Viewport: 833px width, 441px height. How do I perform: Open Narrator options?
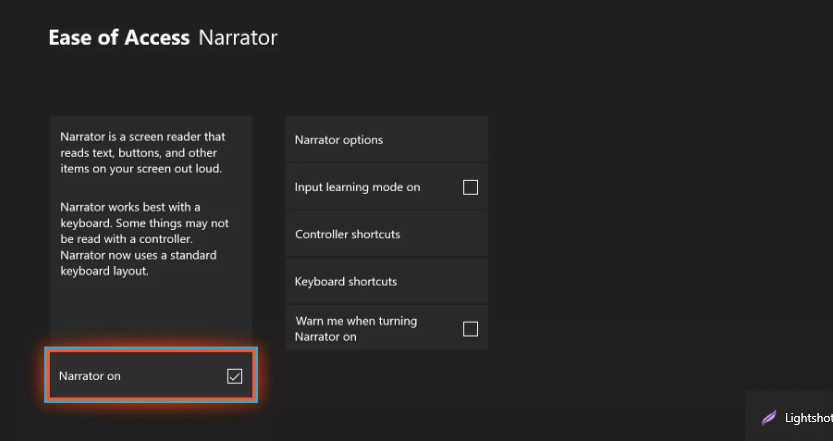(x=387, y=140)
